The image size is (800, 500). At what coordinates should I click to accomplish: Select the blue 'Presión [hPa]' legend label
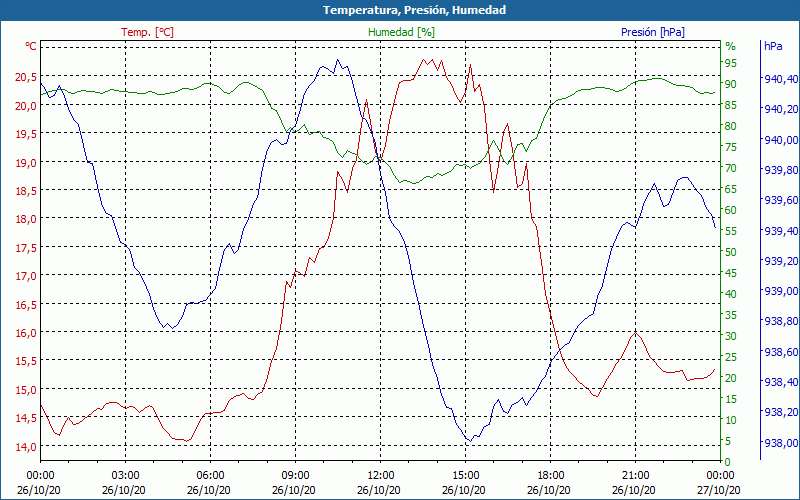653,32
